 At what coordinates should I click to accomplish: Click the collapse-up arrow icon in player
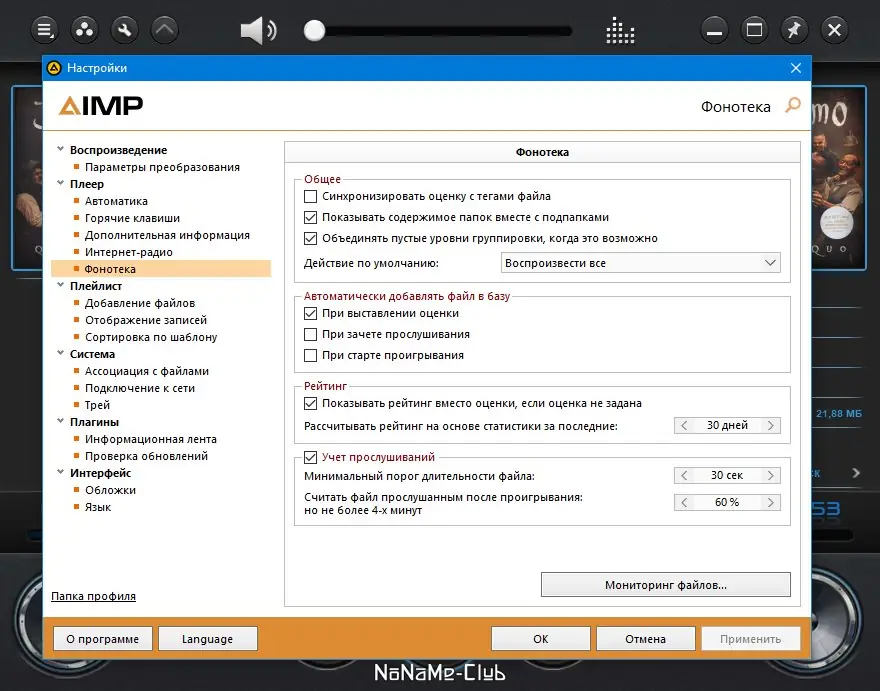[x=164, y=30]
